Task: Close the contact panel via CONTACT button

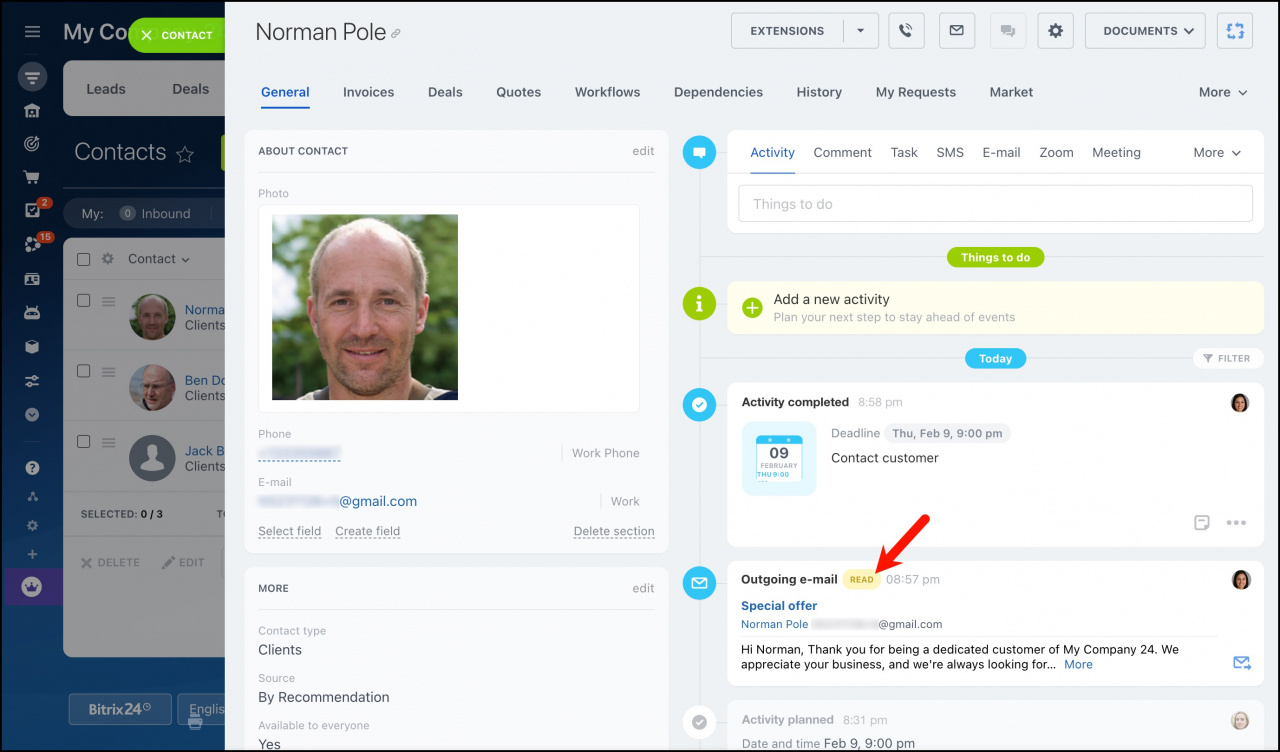Action: coord(177,35)
